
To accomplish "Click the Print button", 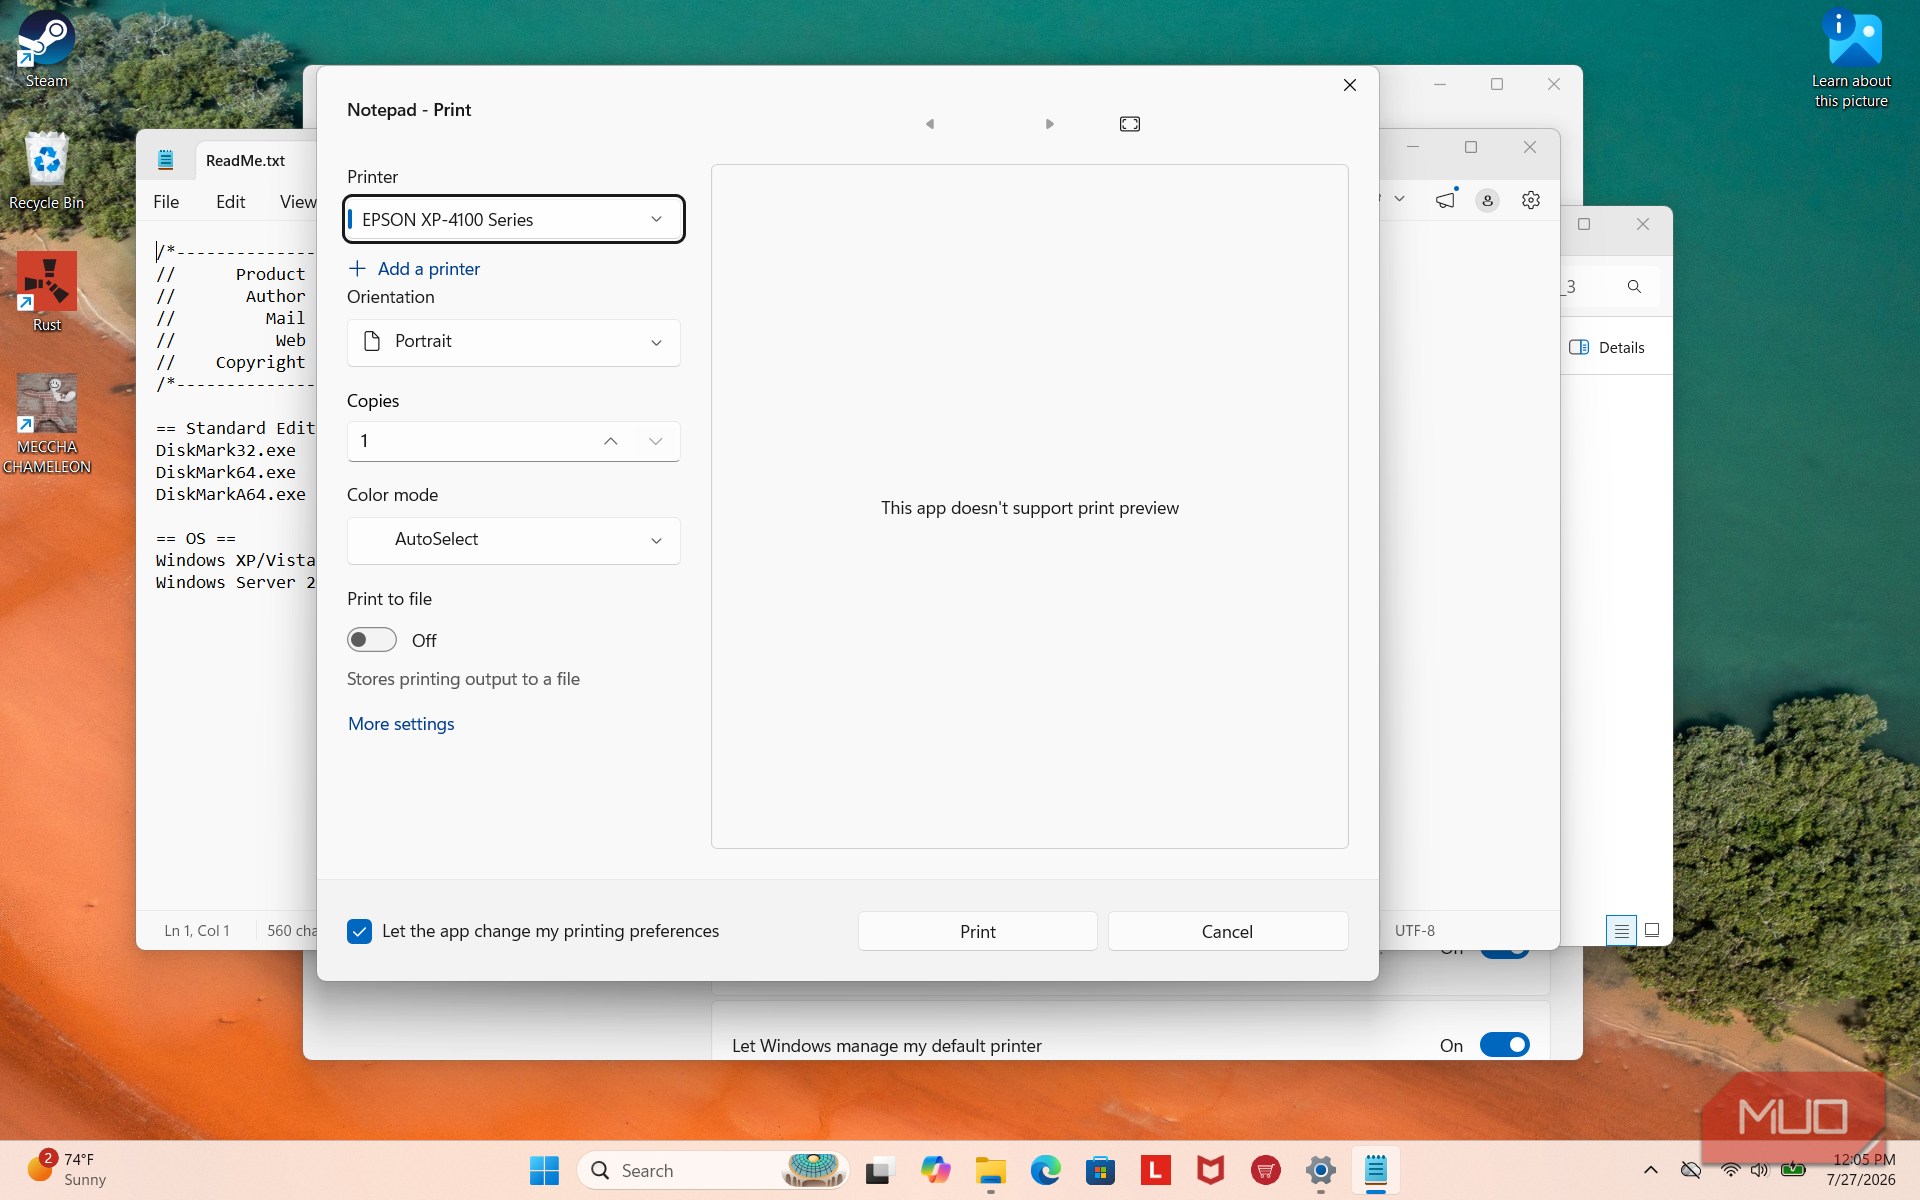I will tap(977, 931).
